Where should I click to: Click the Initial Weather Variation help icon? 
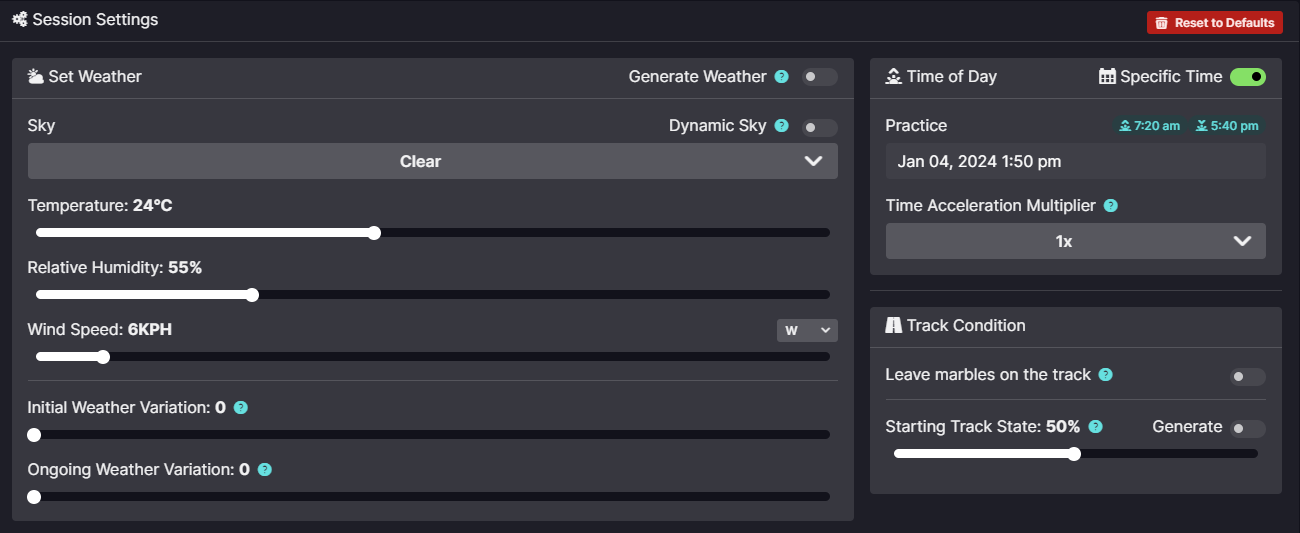pos(240,408)
